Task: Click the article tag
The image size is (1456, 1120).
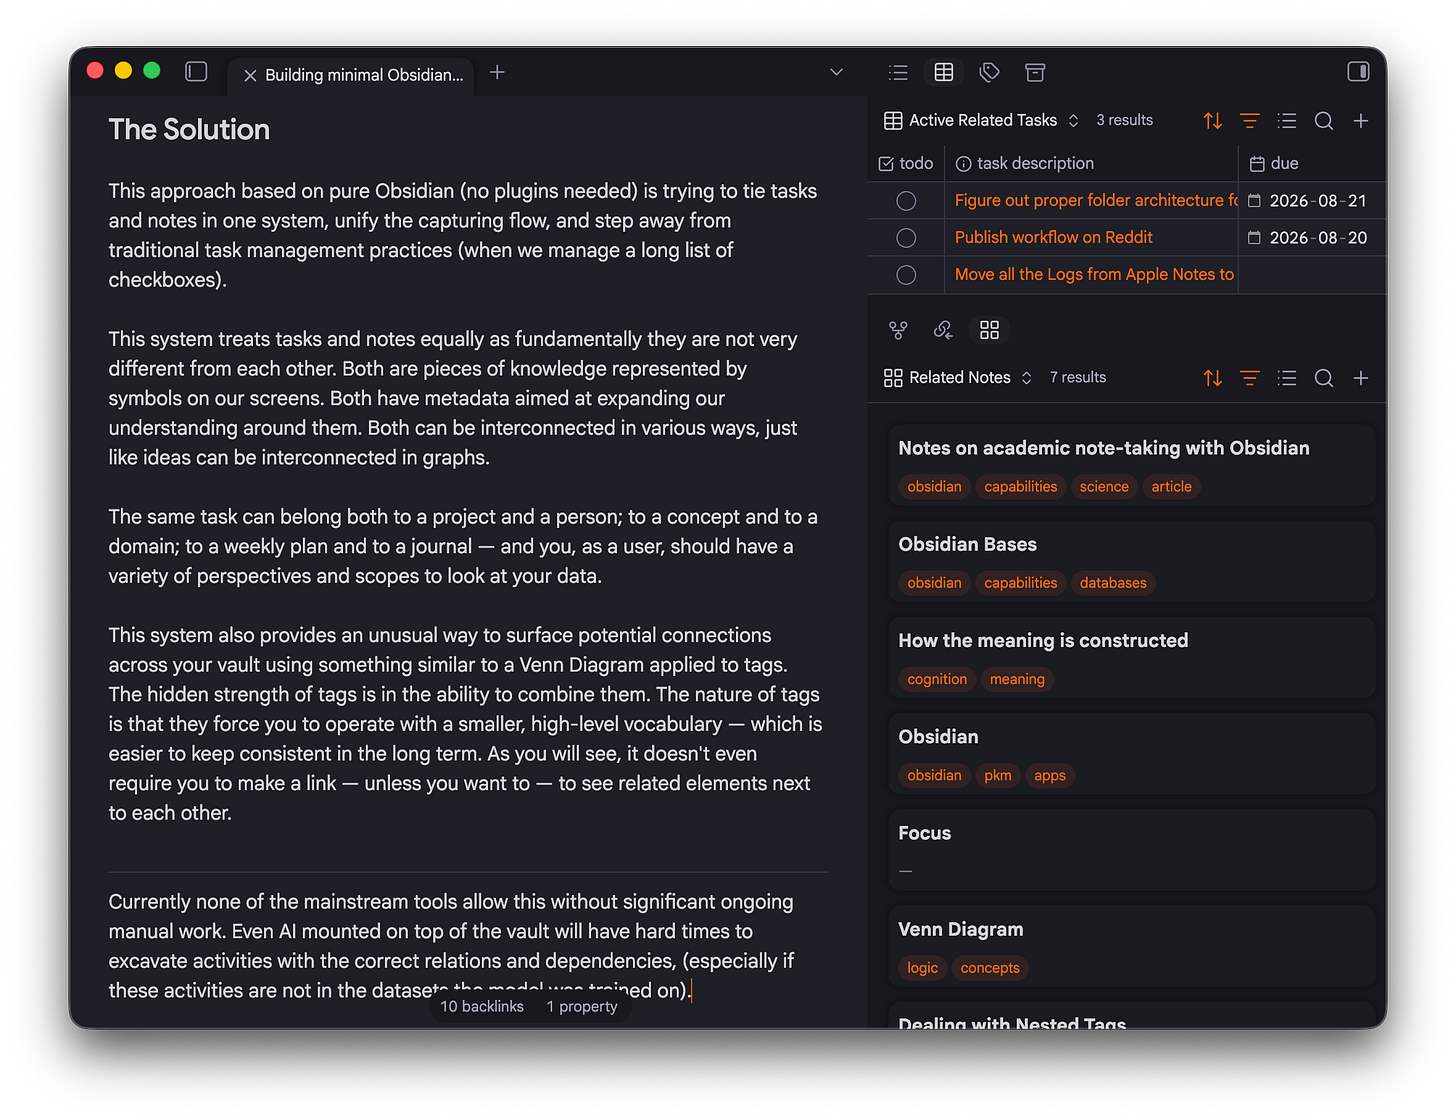Action: click(x=1171, y=487)
